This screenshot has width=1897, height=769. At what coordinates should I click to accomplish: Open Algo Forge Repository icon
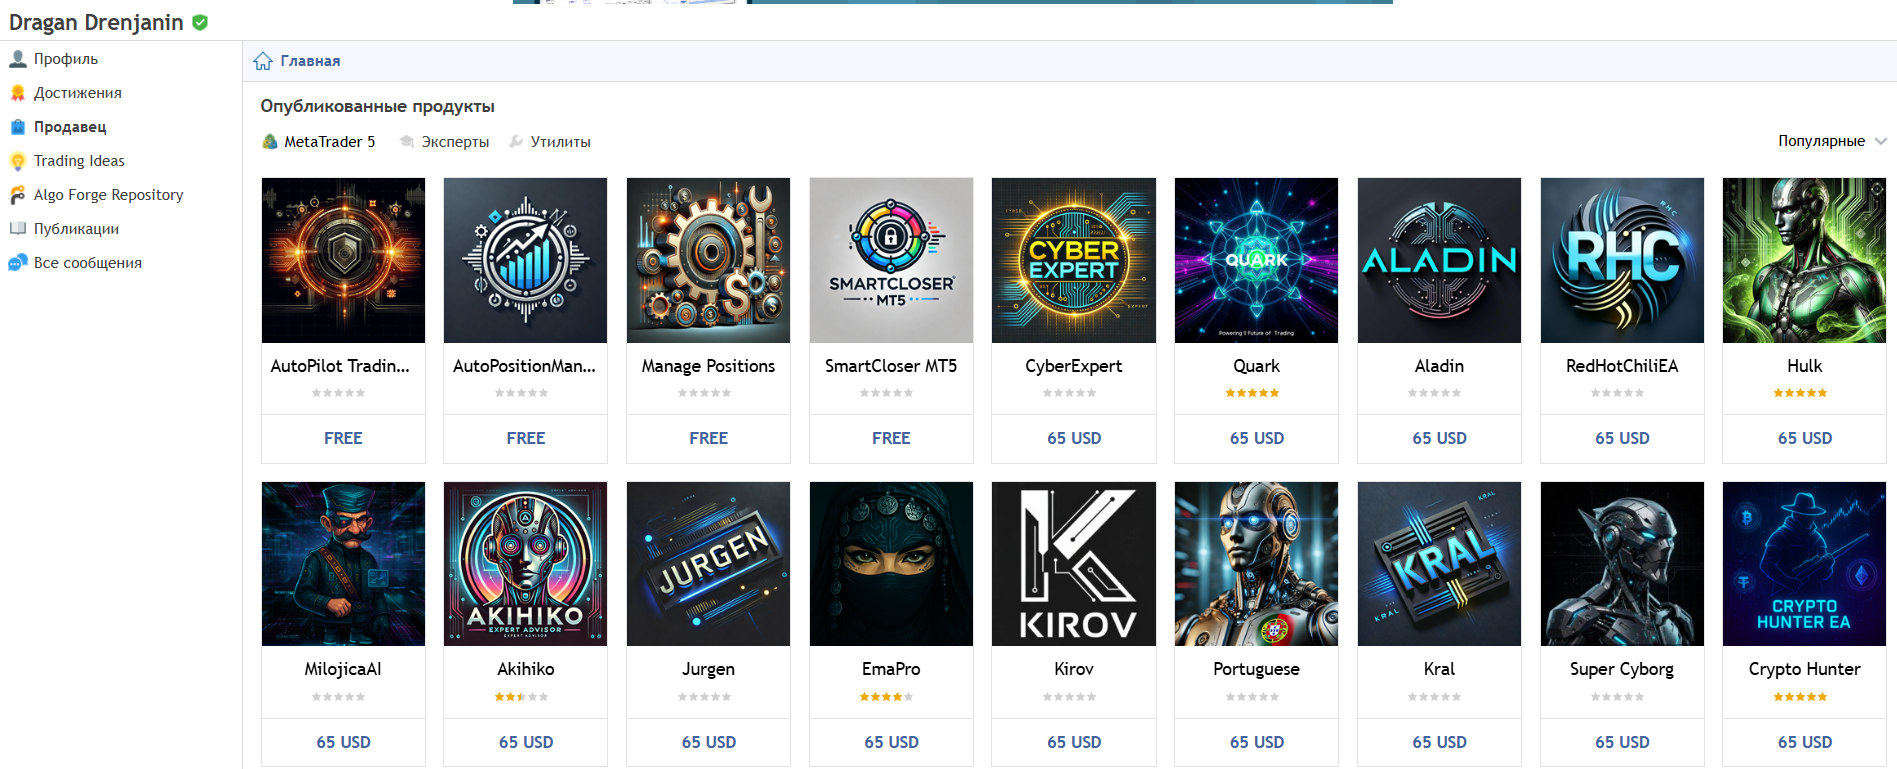tap(18, 195)
